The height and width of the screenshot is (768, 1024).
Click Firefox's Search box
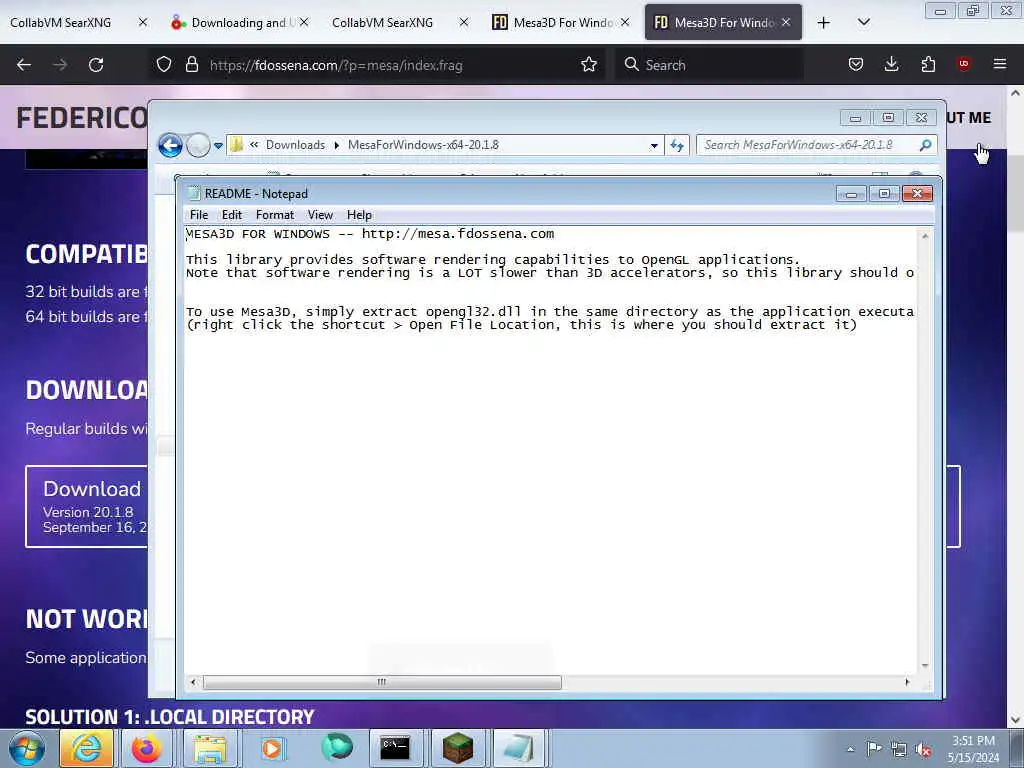click(x=709, y=65)
